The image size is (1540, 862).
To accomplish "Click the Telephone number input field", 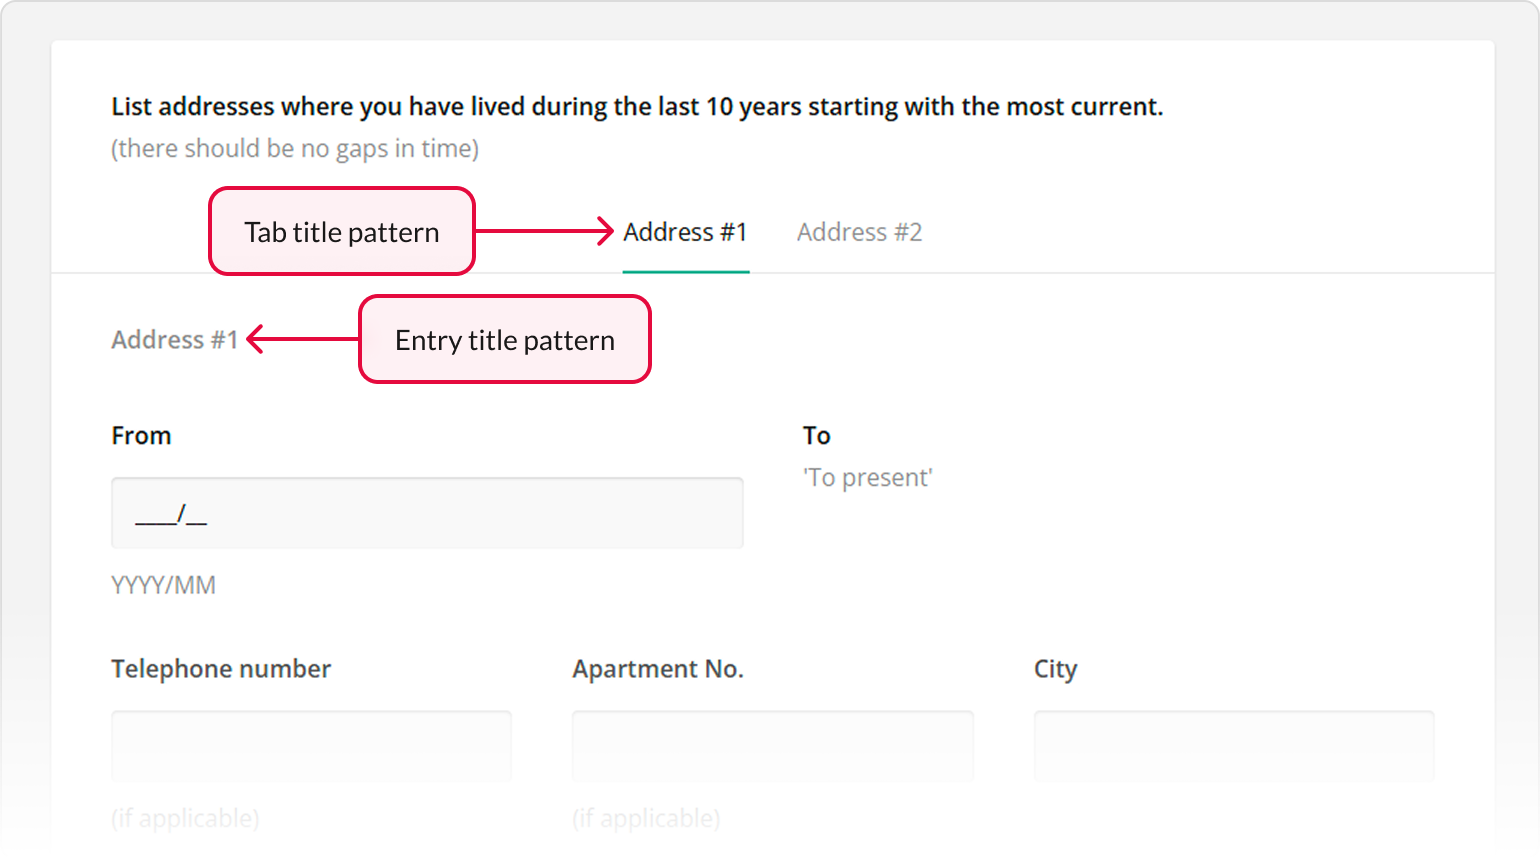I will [310, 746].
